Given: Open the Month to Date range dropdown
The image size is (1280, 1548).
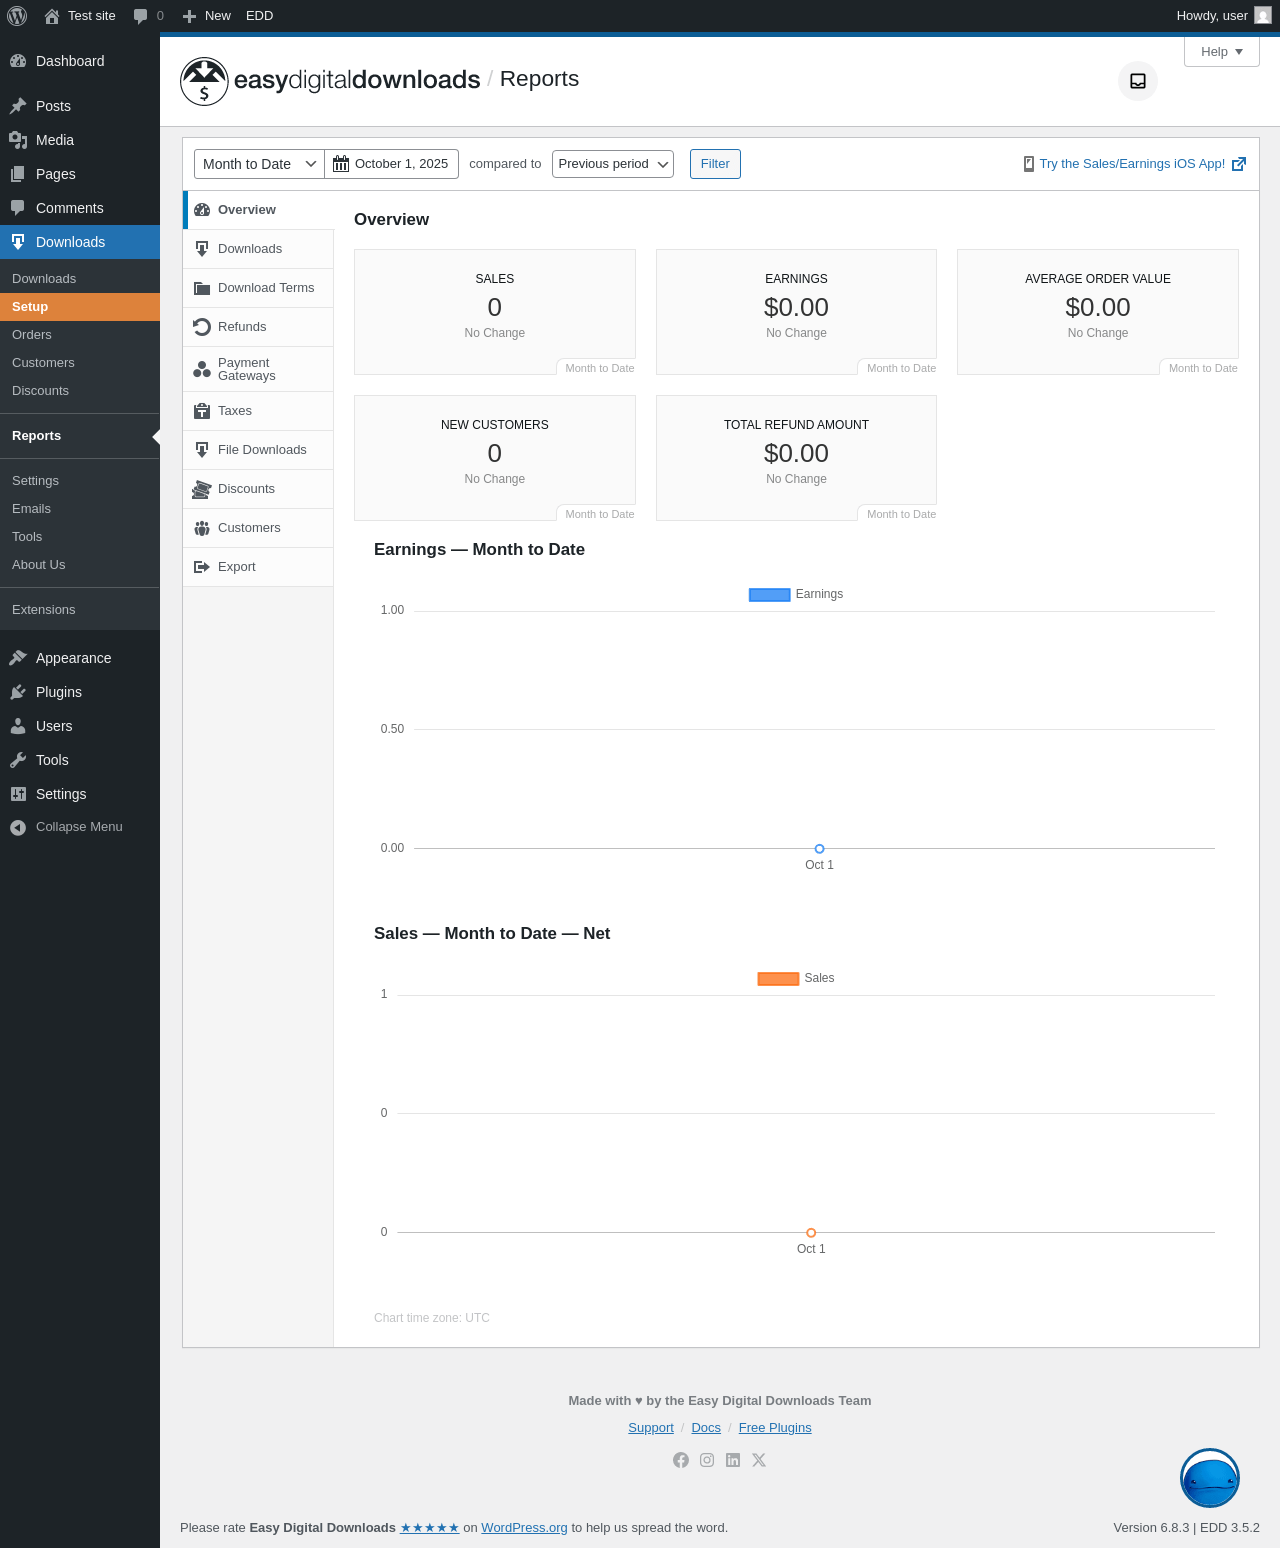Looking at the screenshot, I should pos(259,164).
